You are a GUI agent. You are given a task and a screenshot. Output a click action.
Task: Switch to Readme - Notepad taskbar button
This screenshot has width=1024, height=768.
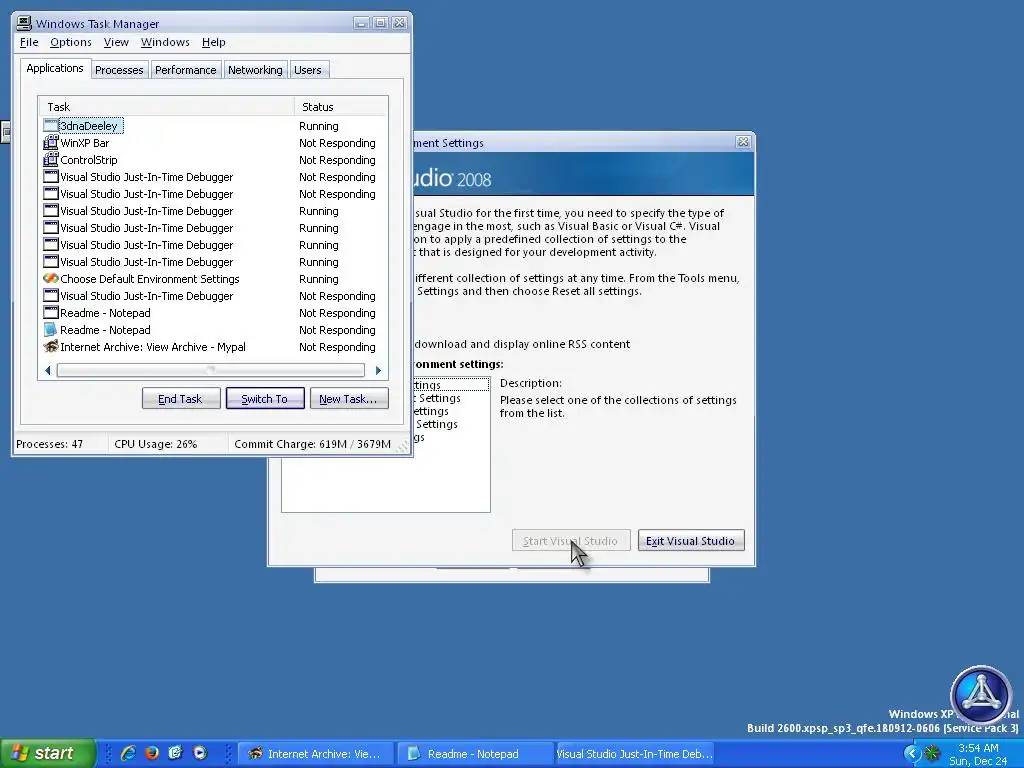(475, 753)
